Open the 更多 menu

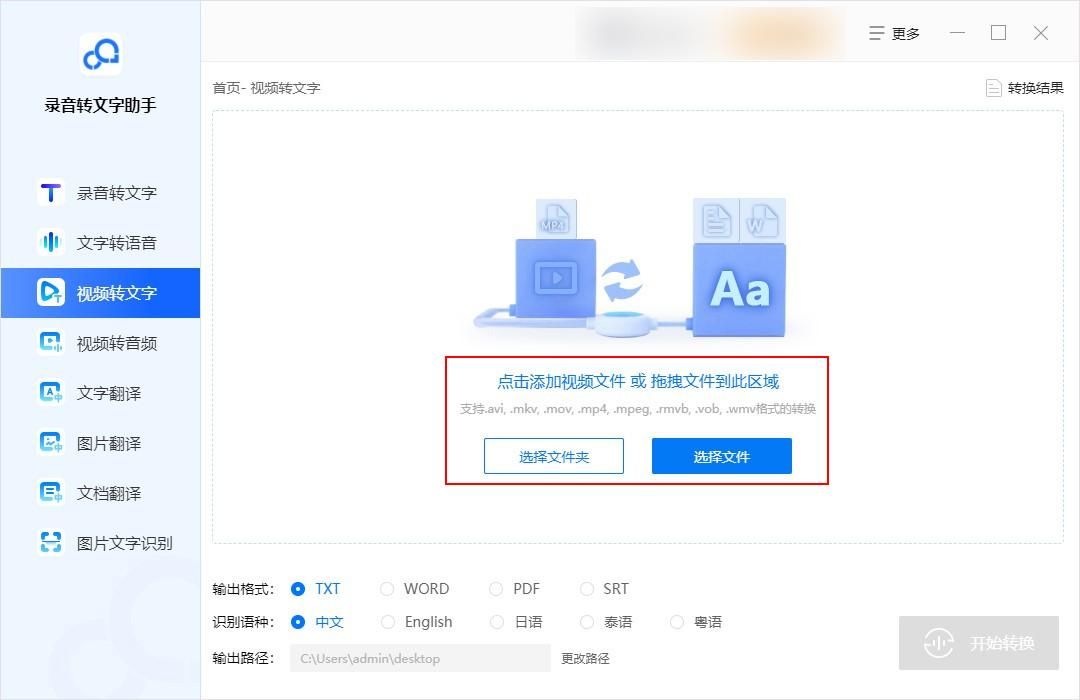(894, 33)
